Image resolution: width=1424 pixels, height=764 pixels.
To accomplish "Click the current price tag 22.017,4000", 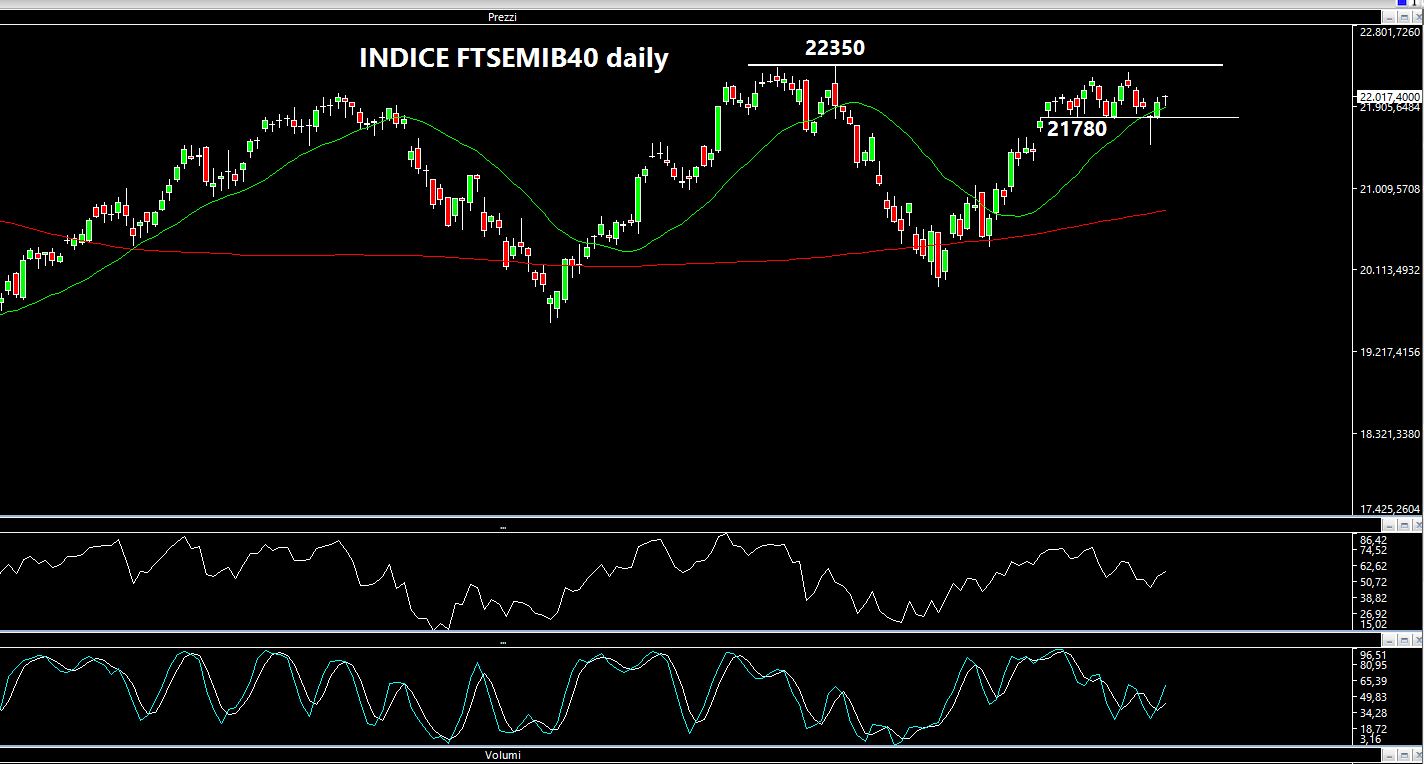I will tap(1389, 96).
